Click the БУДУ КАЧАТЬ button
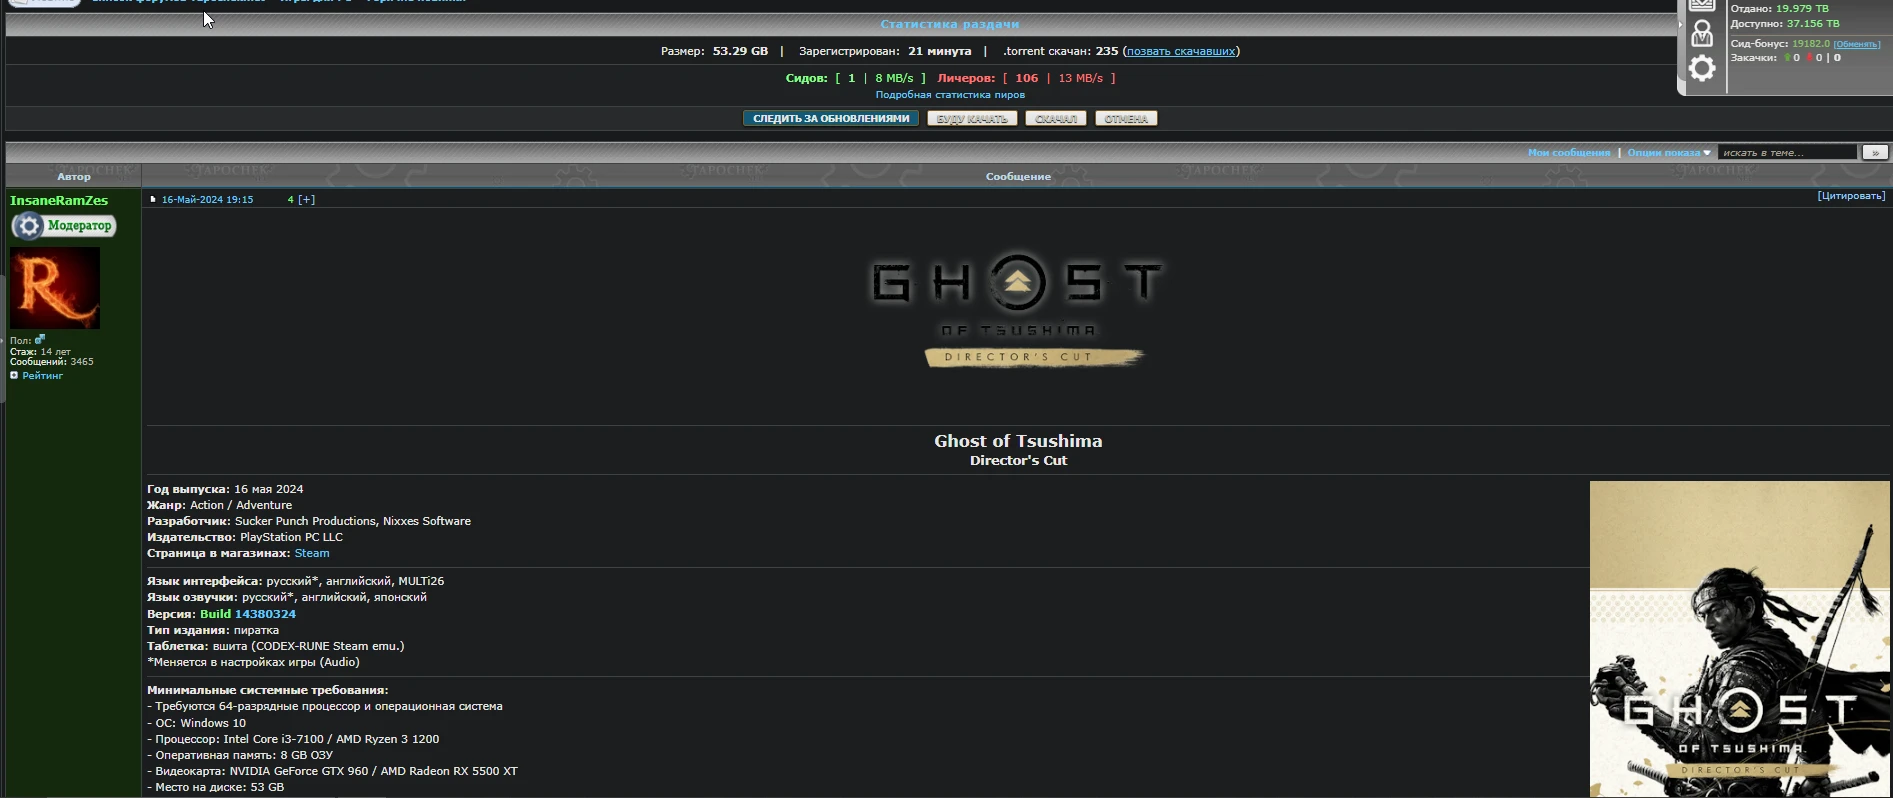Screen dimensions: 1893x798 coord(972,119)
